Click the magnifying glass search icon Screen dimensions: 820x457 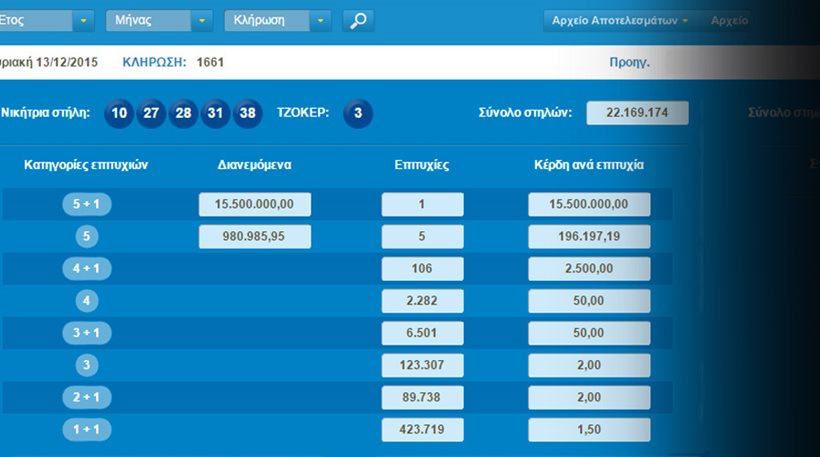[x=358, y=20]
